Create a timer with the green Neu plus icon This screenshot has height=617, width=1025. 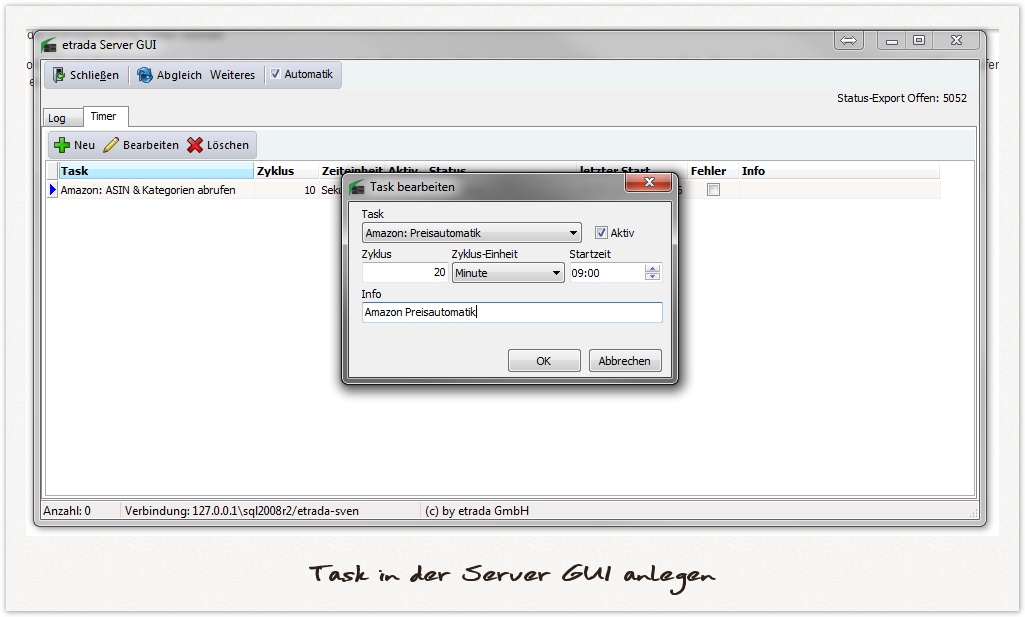click(x=60, y=144)
